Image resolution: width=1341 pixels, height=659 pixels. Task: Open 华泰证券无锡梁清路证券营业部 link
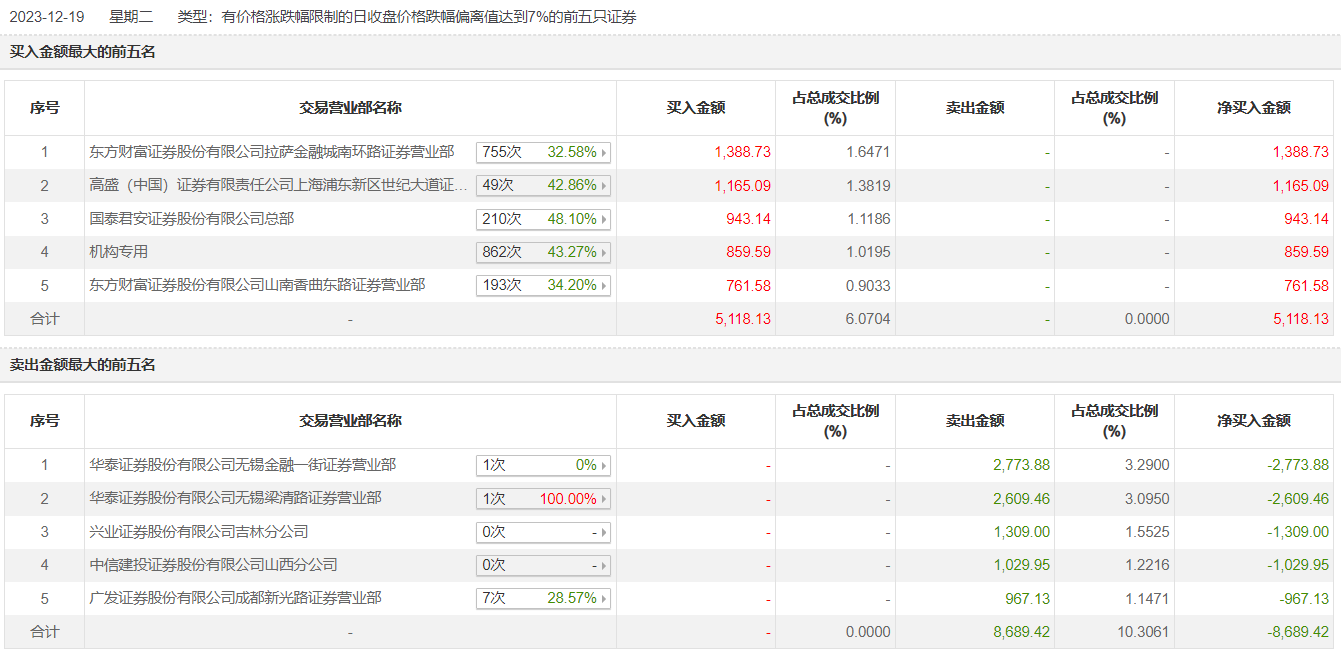coord(236,498)
